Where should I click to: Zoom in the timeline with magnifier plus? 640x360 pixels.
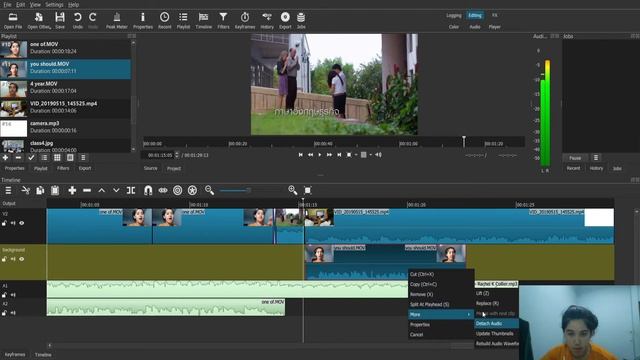pyautogui.click(x=293, y=190)
